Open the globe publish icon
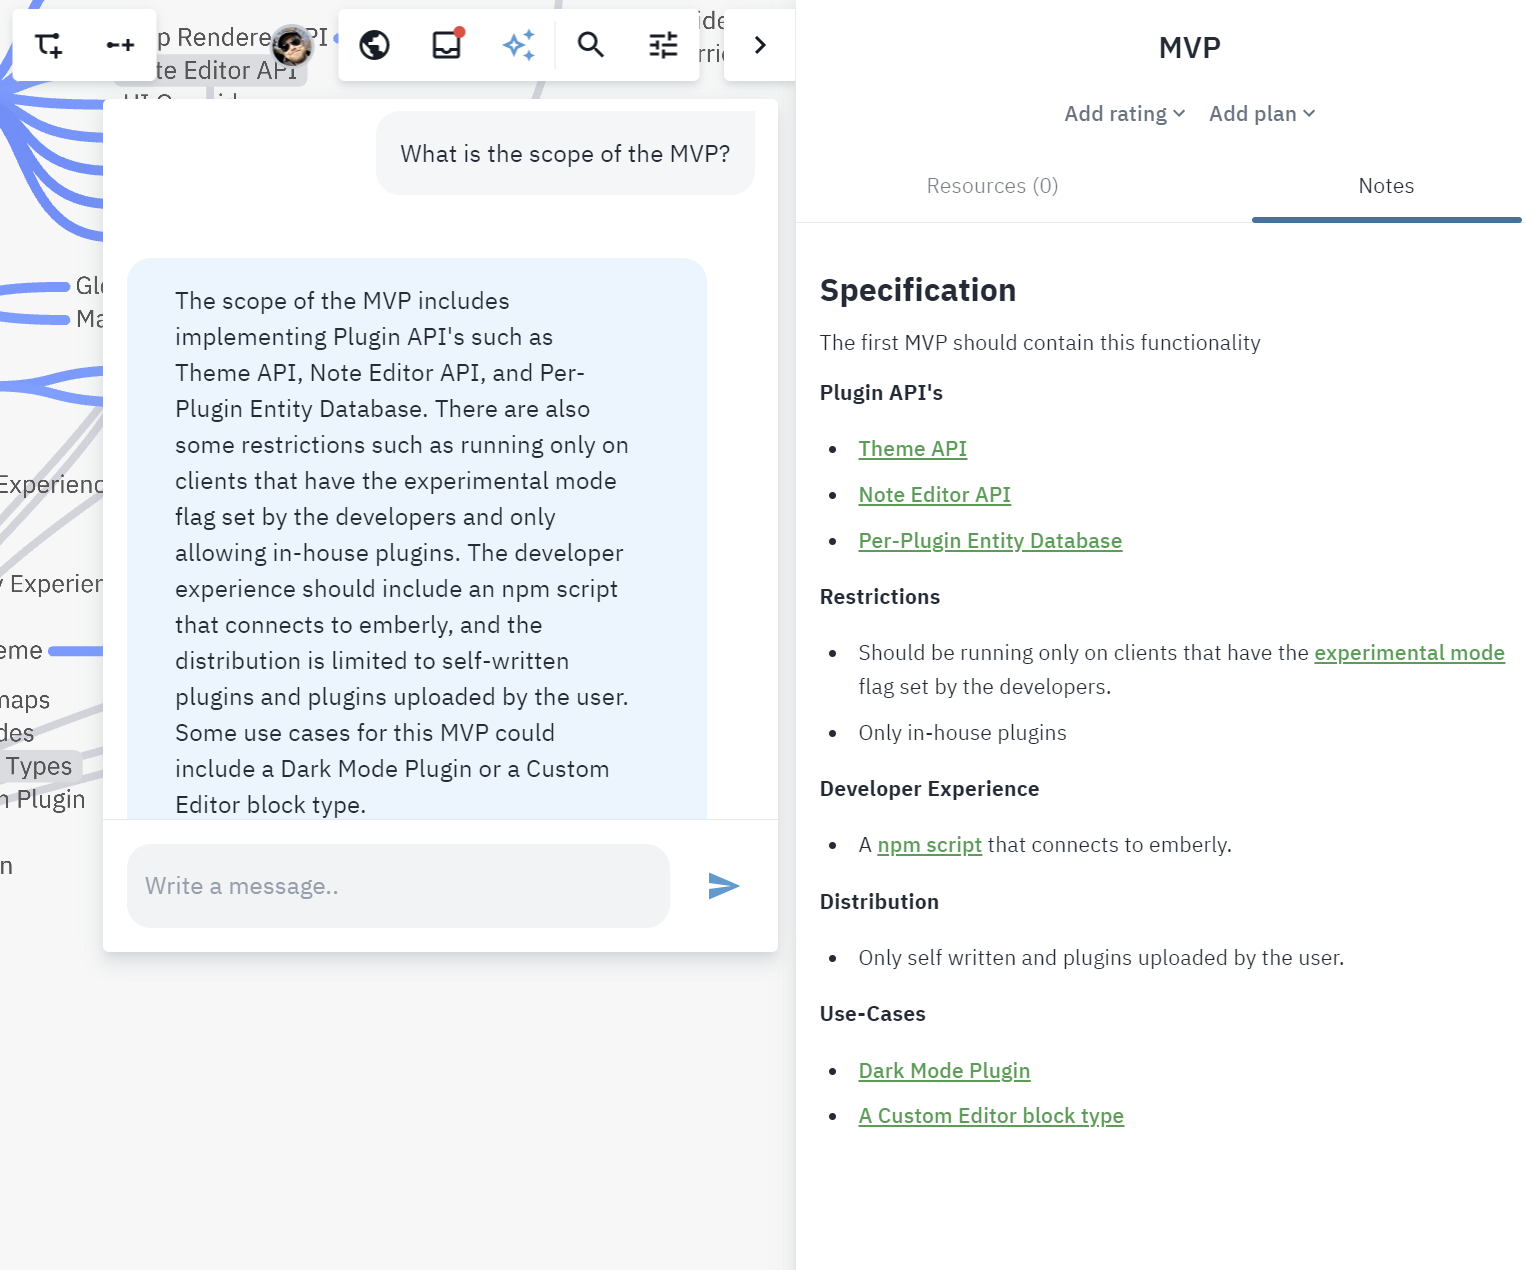1525x1270 pixels. (x=374, y=45)
